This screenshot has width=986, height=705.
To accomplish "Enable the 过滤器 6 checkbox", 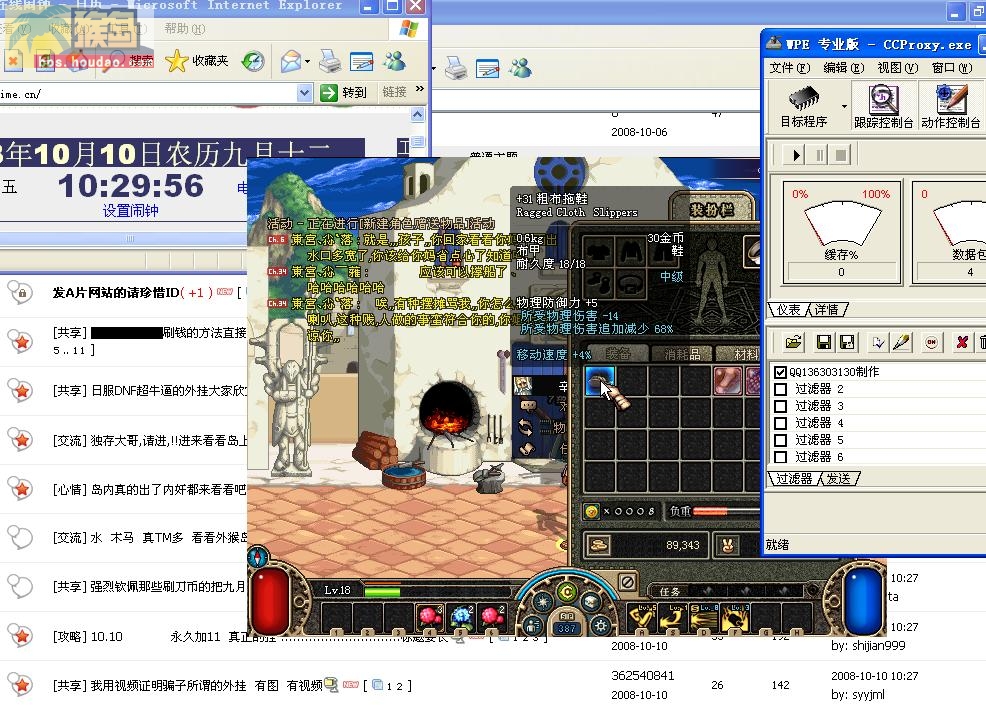I will point(780,457).
